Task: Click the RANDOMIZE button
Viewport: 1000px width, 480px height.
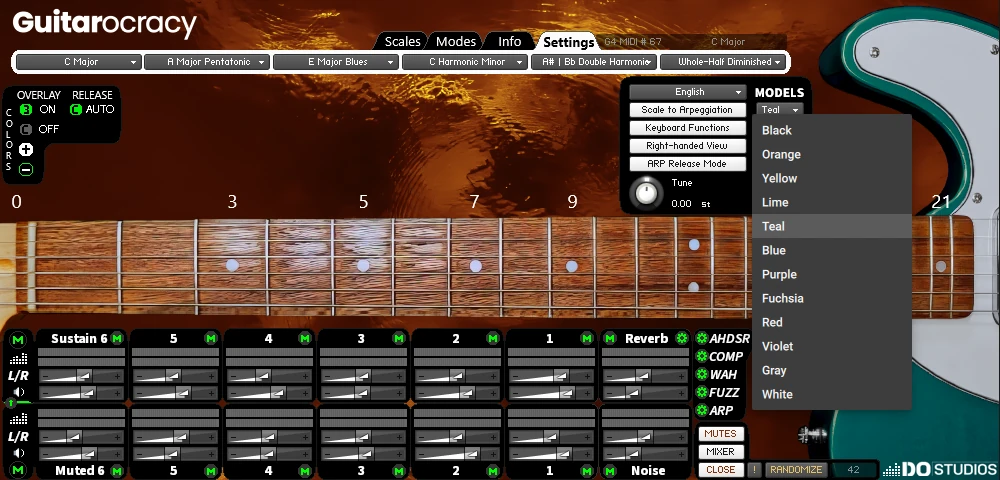Action: click(795, 469)
